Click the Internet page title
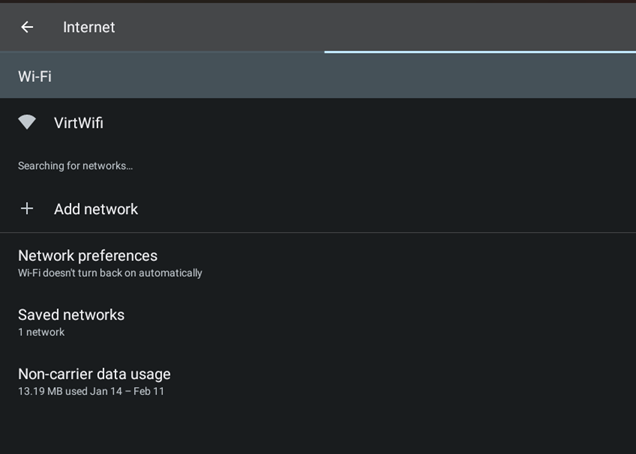This screenshot has width=636, height=454. pyautogui.click(x=89, y=27)
